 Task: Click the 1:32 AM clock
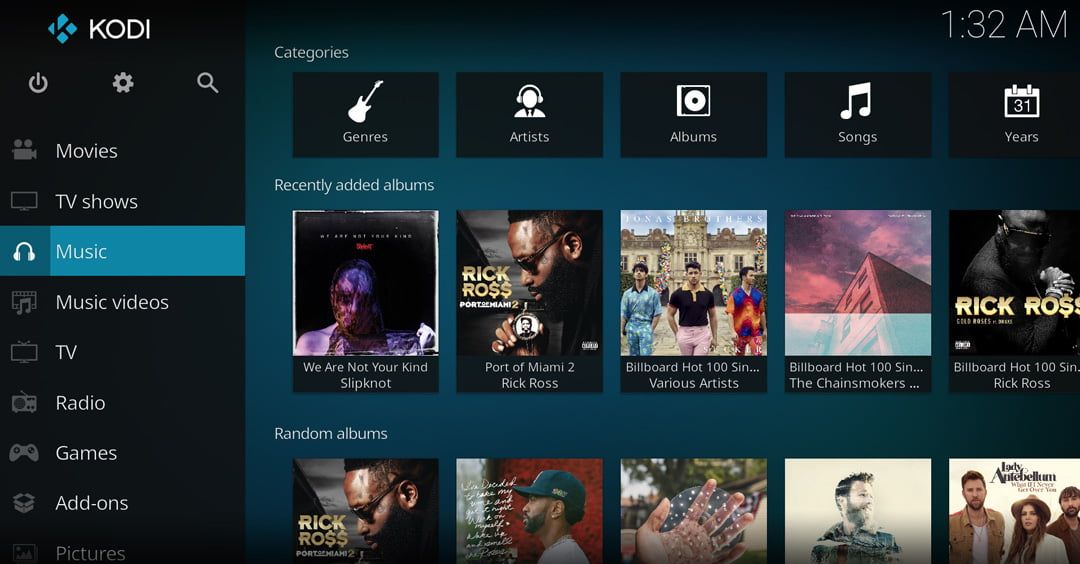[1004, 25]
